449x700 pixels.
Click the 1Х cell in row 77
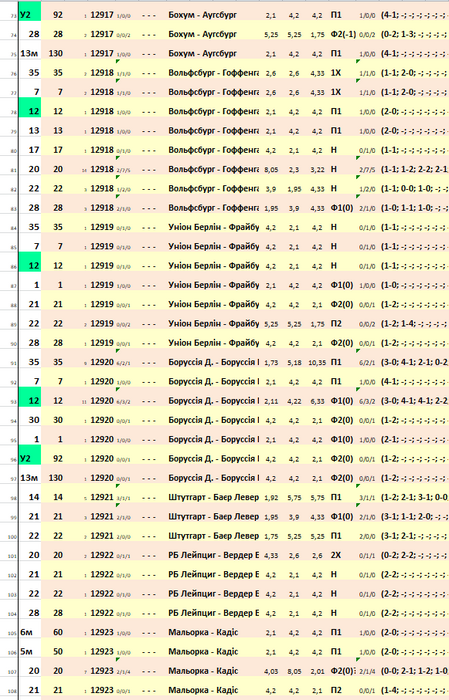pos(336,92)
